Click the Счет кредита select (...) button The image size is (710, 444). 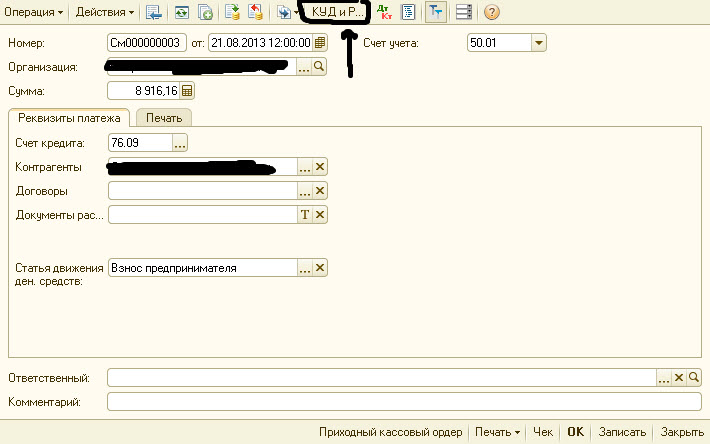[180, 143]
